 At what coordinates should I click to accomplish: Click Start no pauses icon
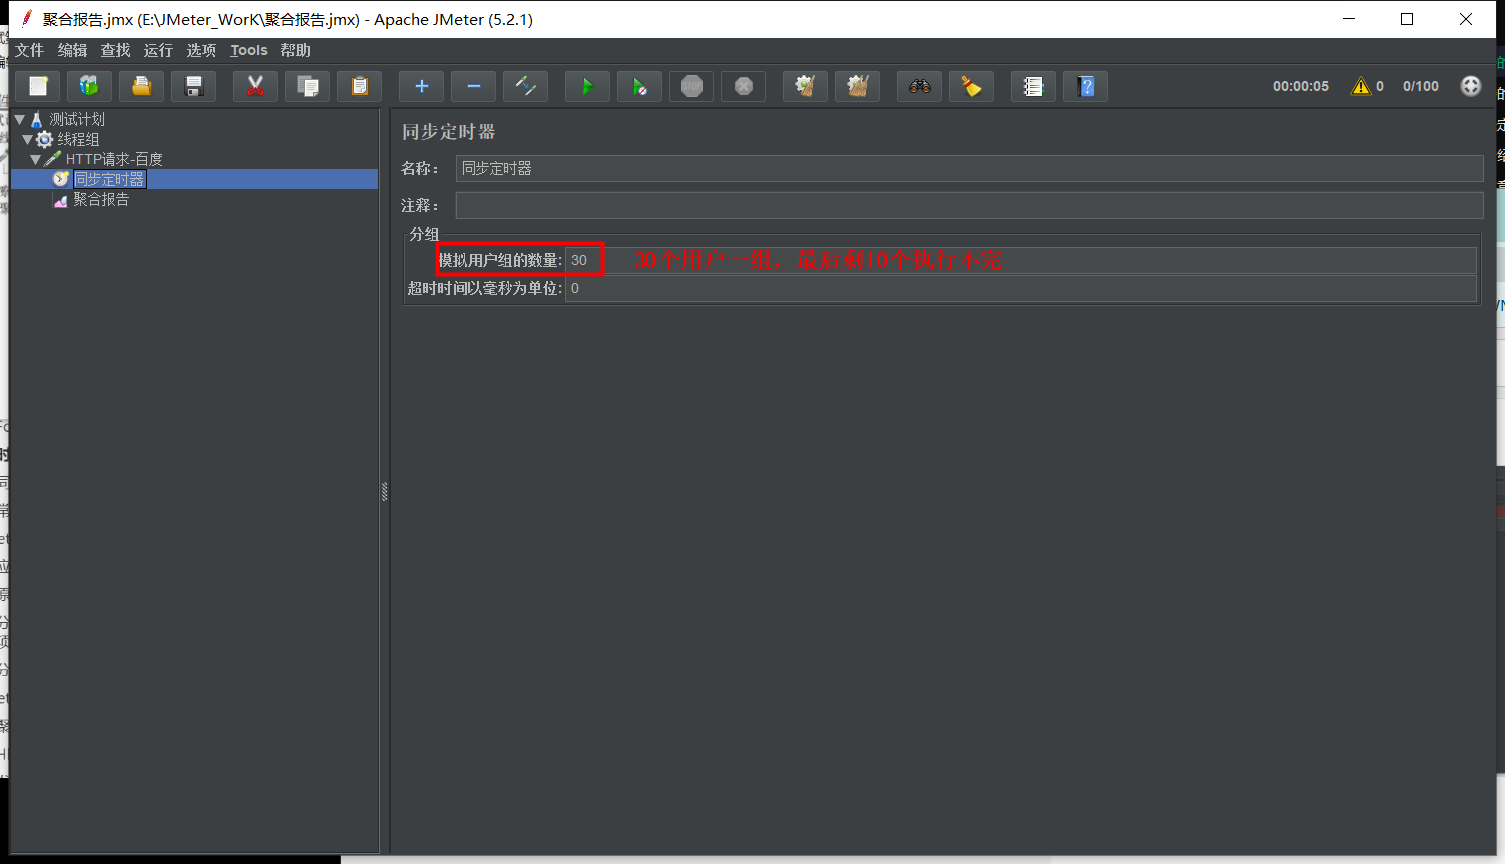pos(640,86)
